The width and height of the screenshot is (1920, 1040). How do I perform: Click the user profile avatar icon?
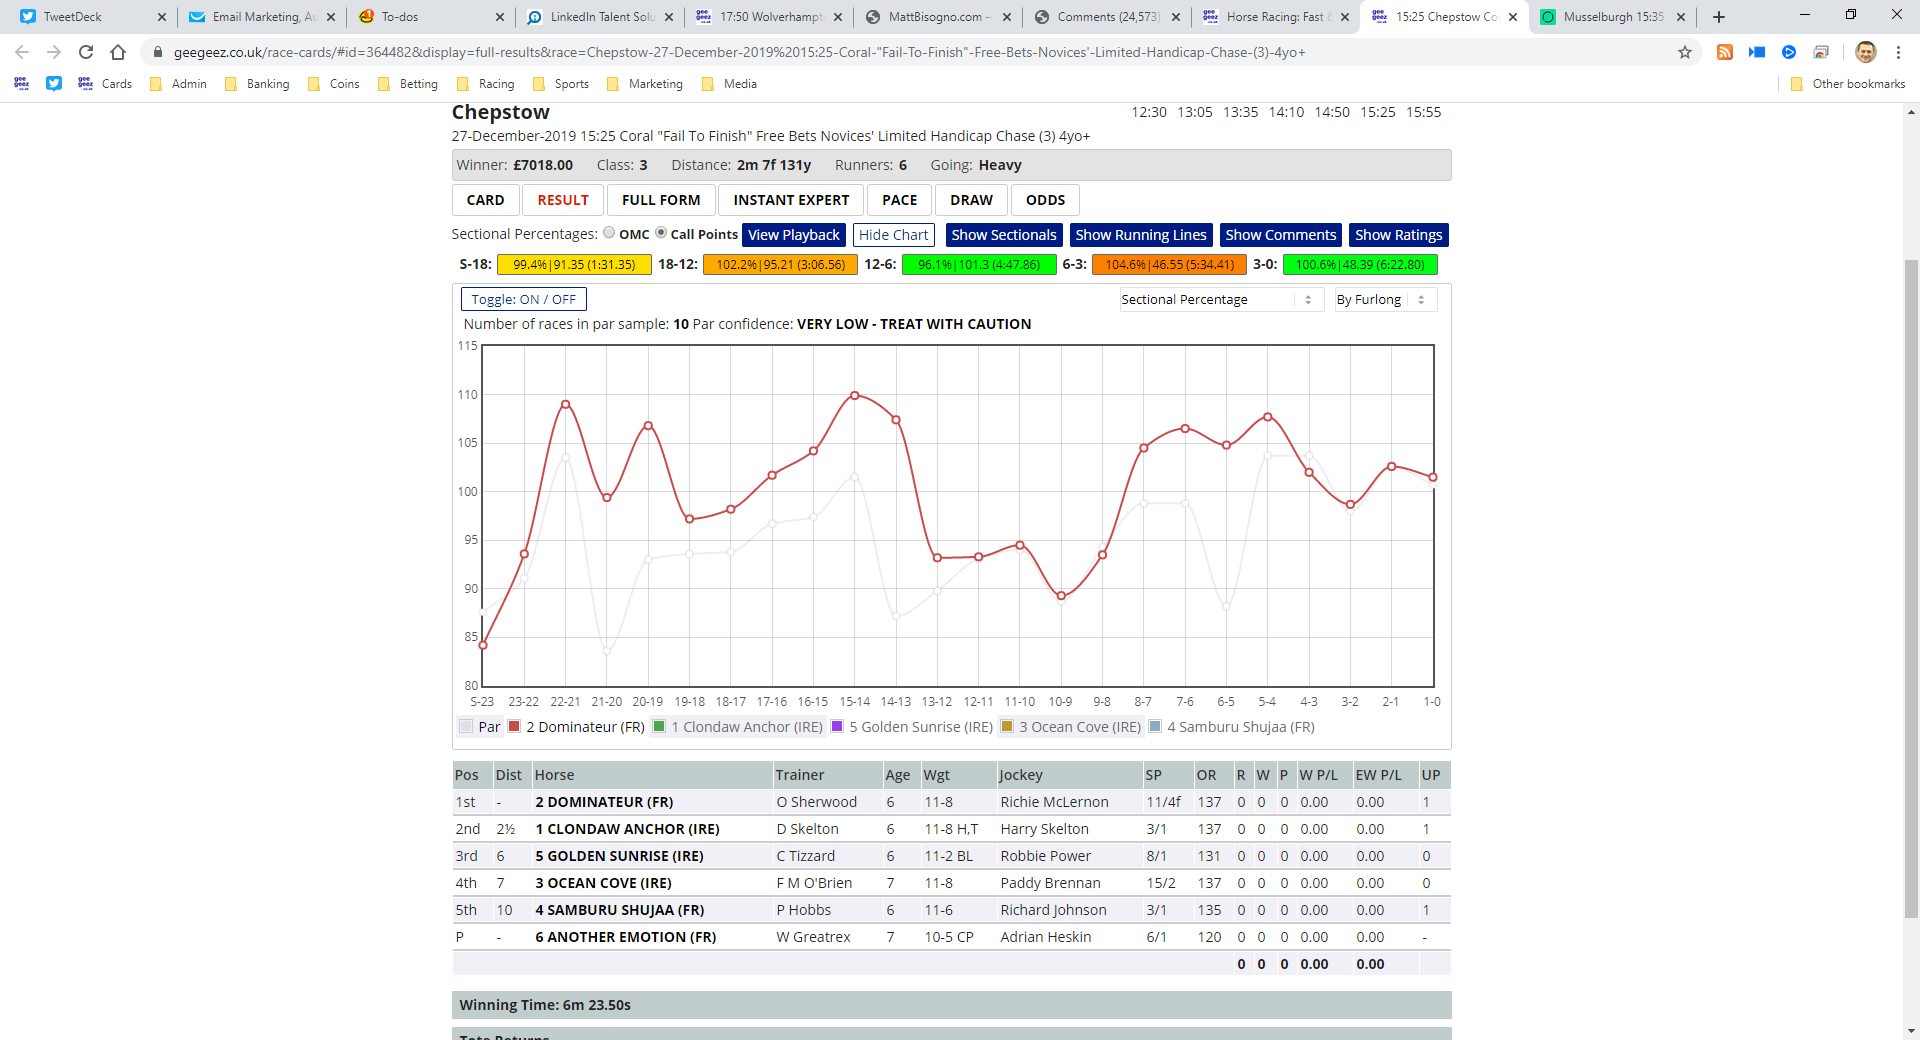click(1866, 52)
